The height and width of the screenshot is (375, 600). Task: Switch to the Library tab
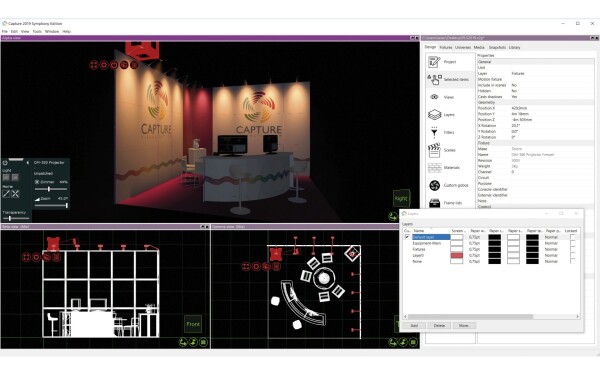[x=515, y=47]
